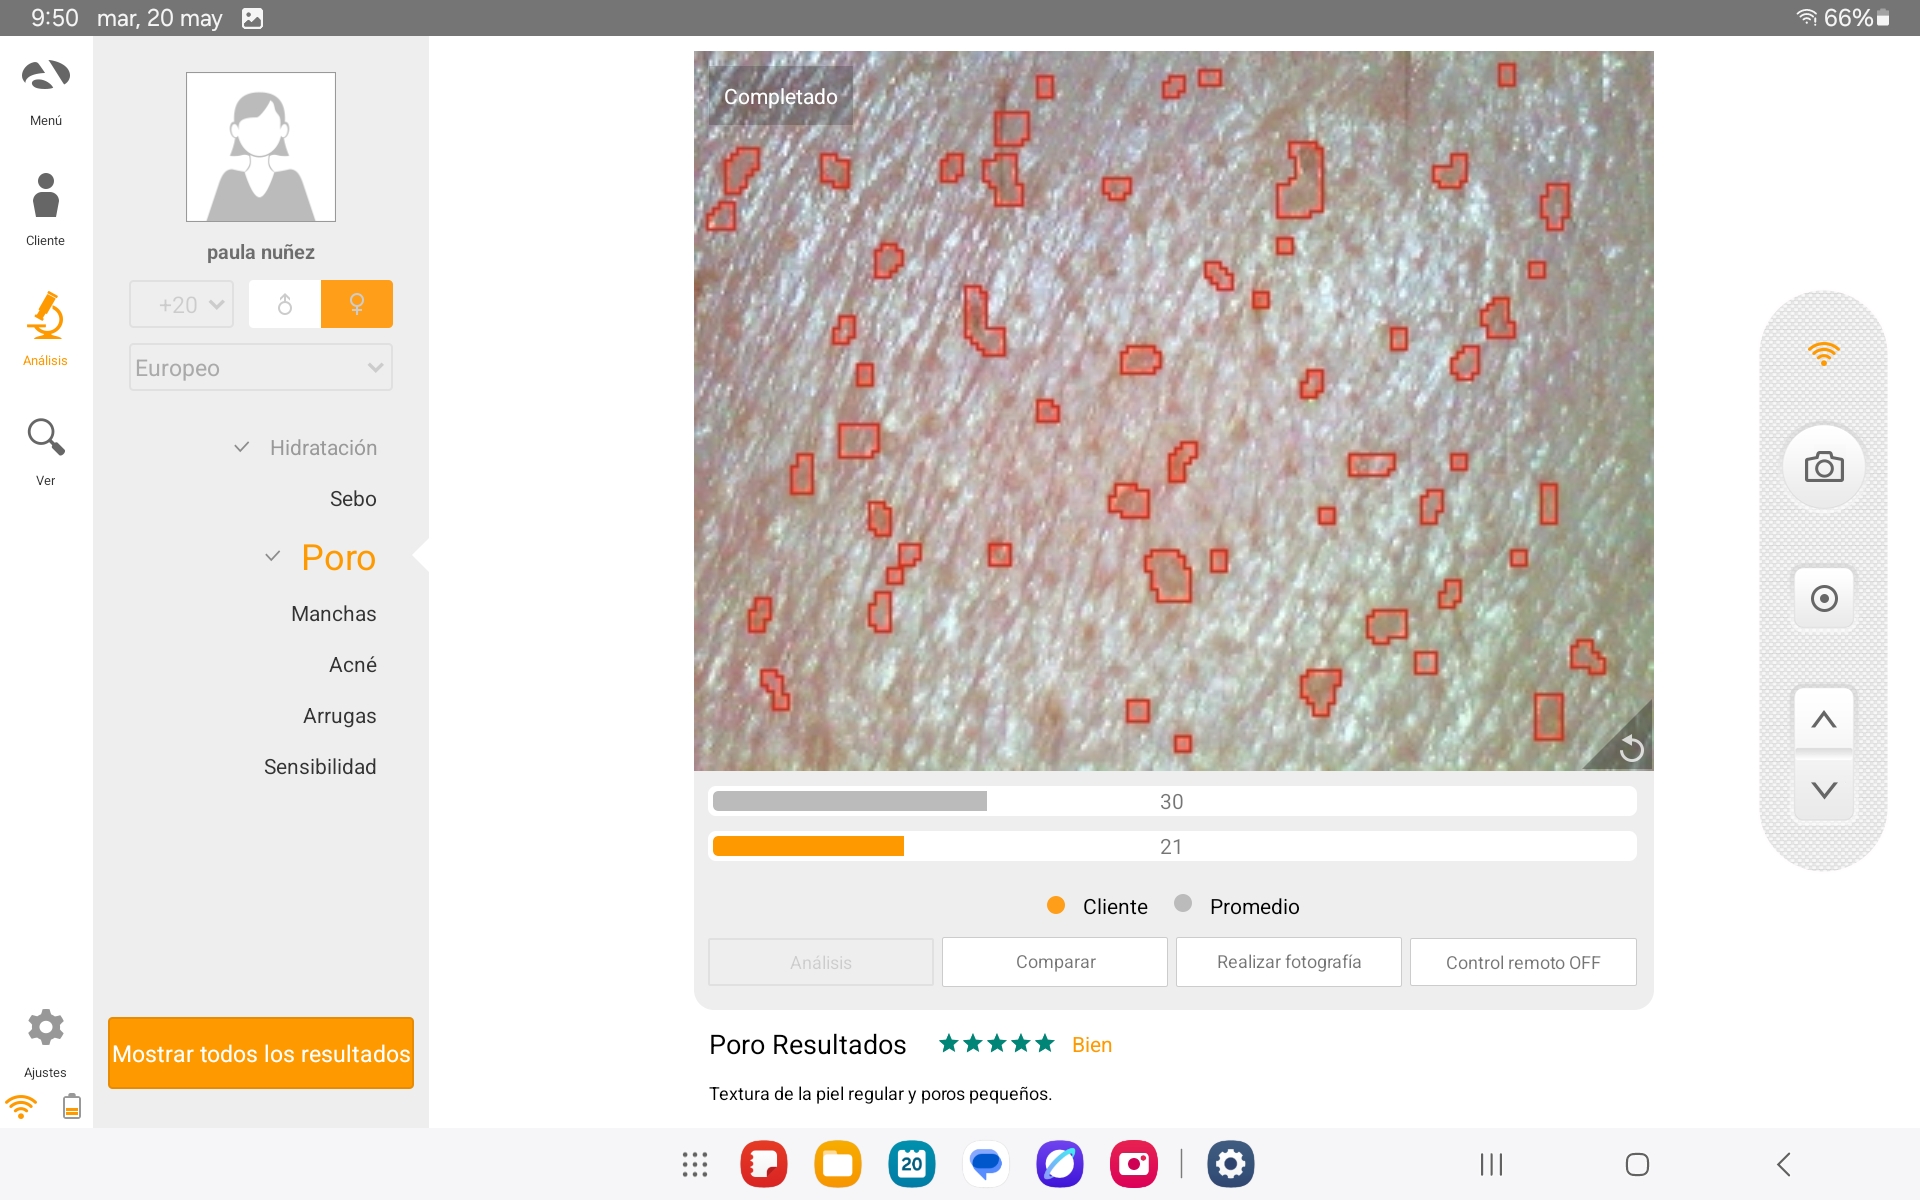Open the messages app in taskbar
Image resolution: width=1920 pixels, height=1200 pixels.
click(986, 1164)
